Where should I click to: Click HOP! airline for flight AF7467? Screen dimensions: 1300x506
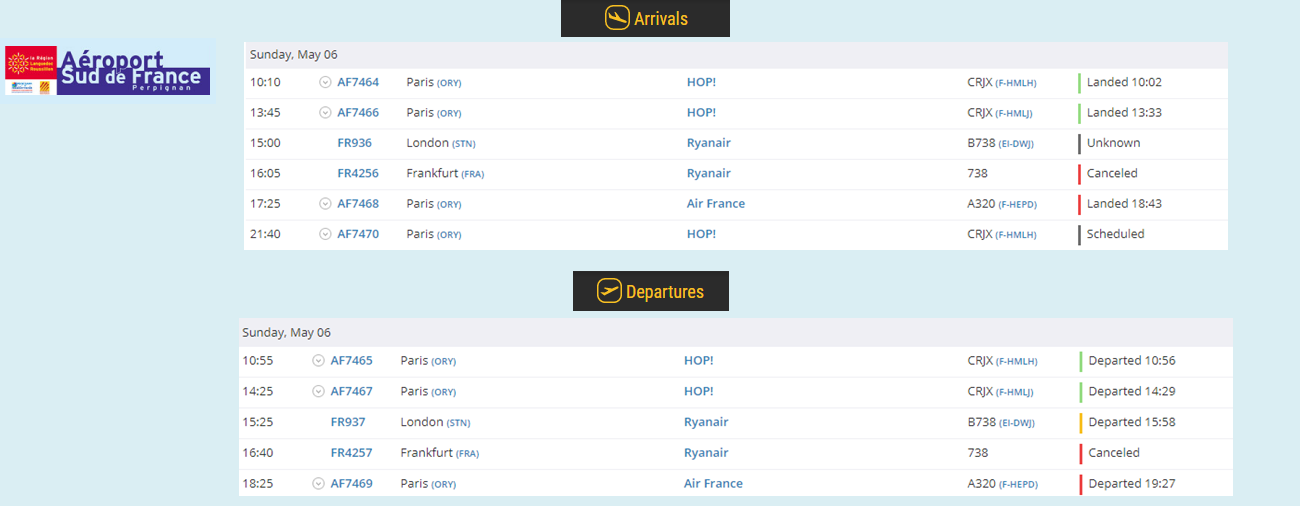point(698,391)
